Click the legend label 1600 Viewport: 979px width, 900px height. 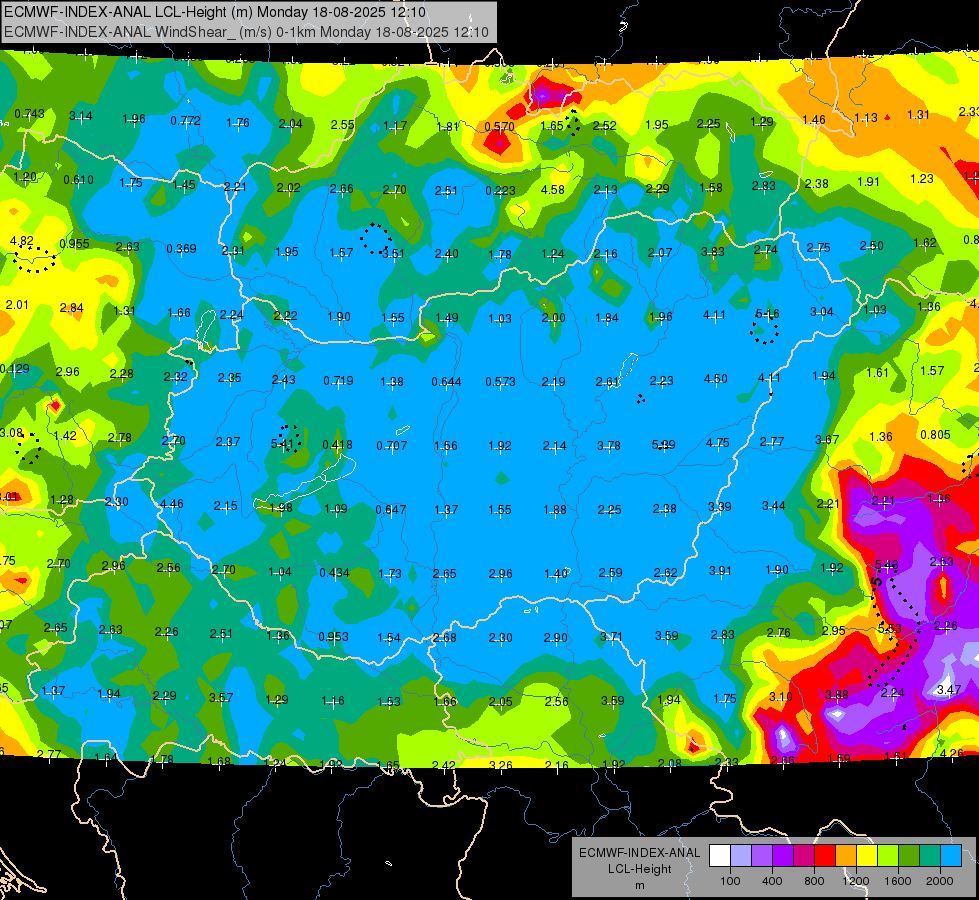pos(898,881)
